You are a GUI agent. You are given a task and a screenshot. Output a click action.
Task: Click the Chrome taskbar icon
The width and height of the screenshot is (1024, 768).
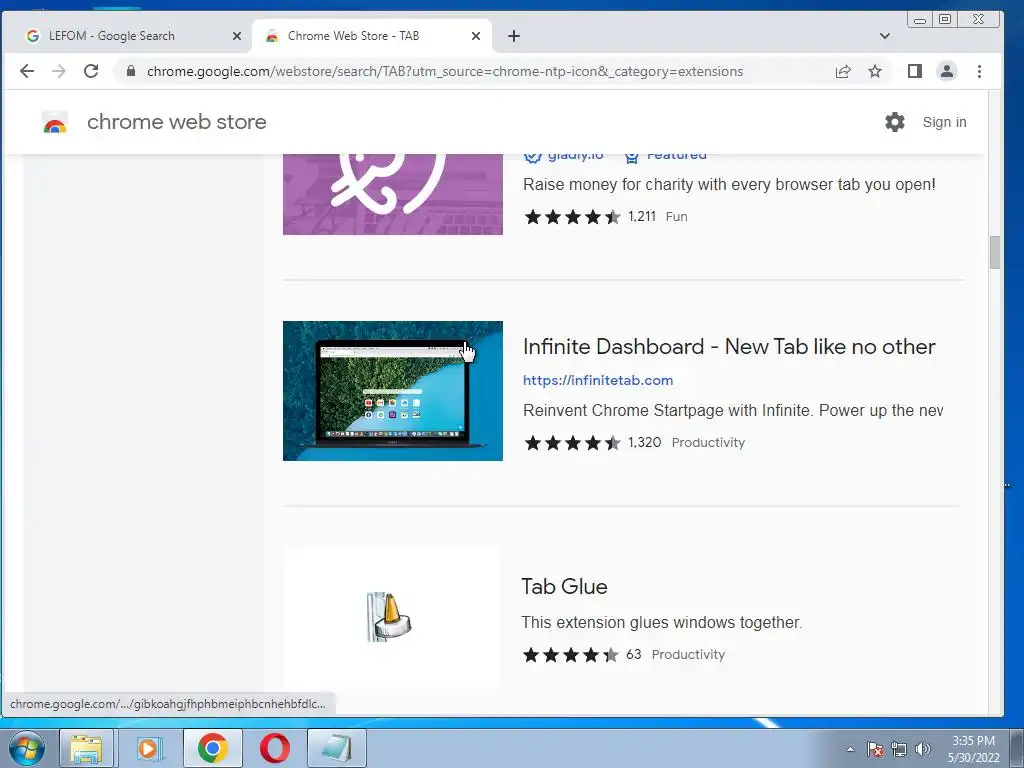(212, 748)
